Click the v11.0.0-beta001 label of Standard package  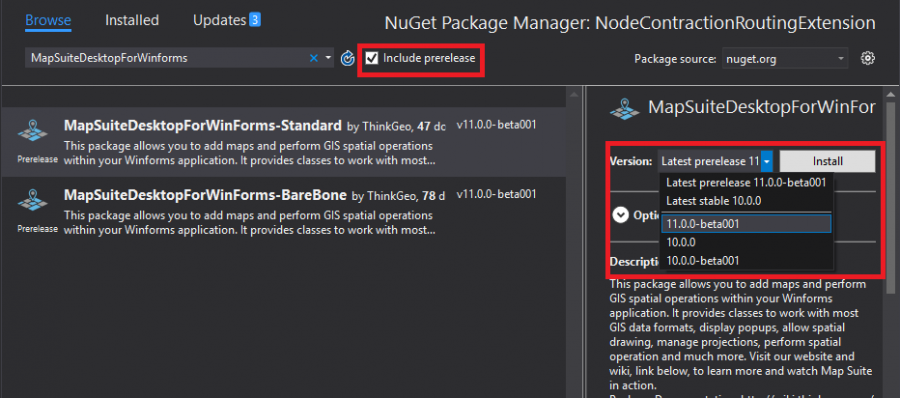tap(496, 125)
